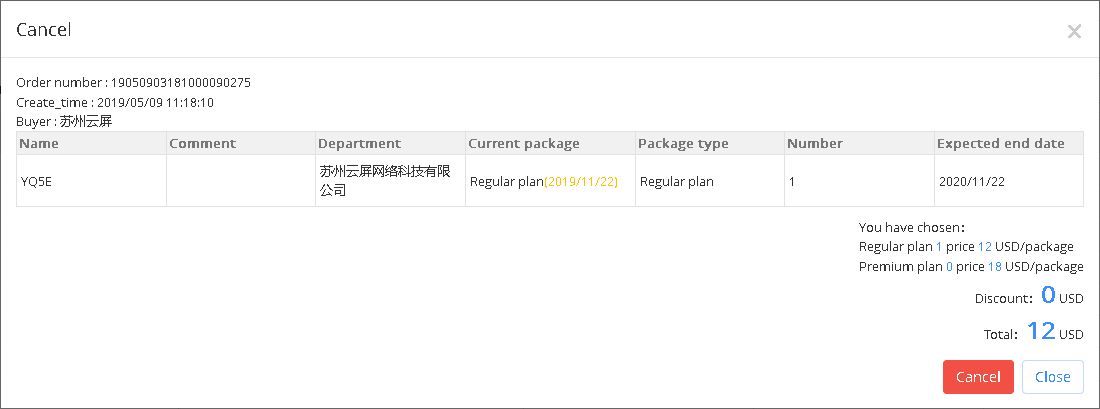Select the Expected end date column header

[1009, 143]
